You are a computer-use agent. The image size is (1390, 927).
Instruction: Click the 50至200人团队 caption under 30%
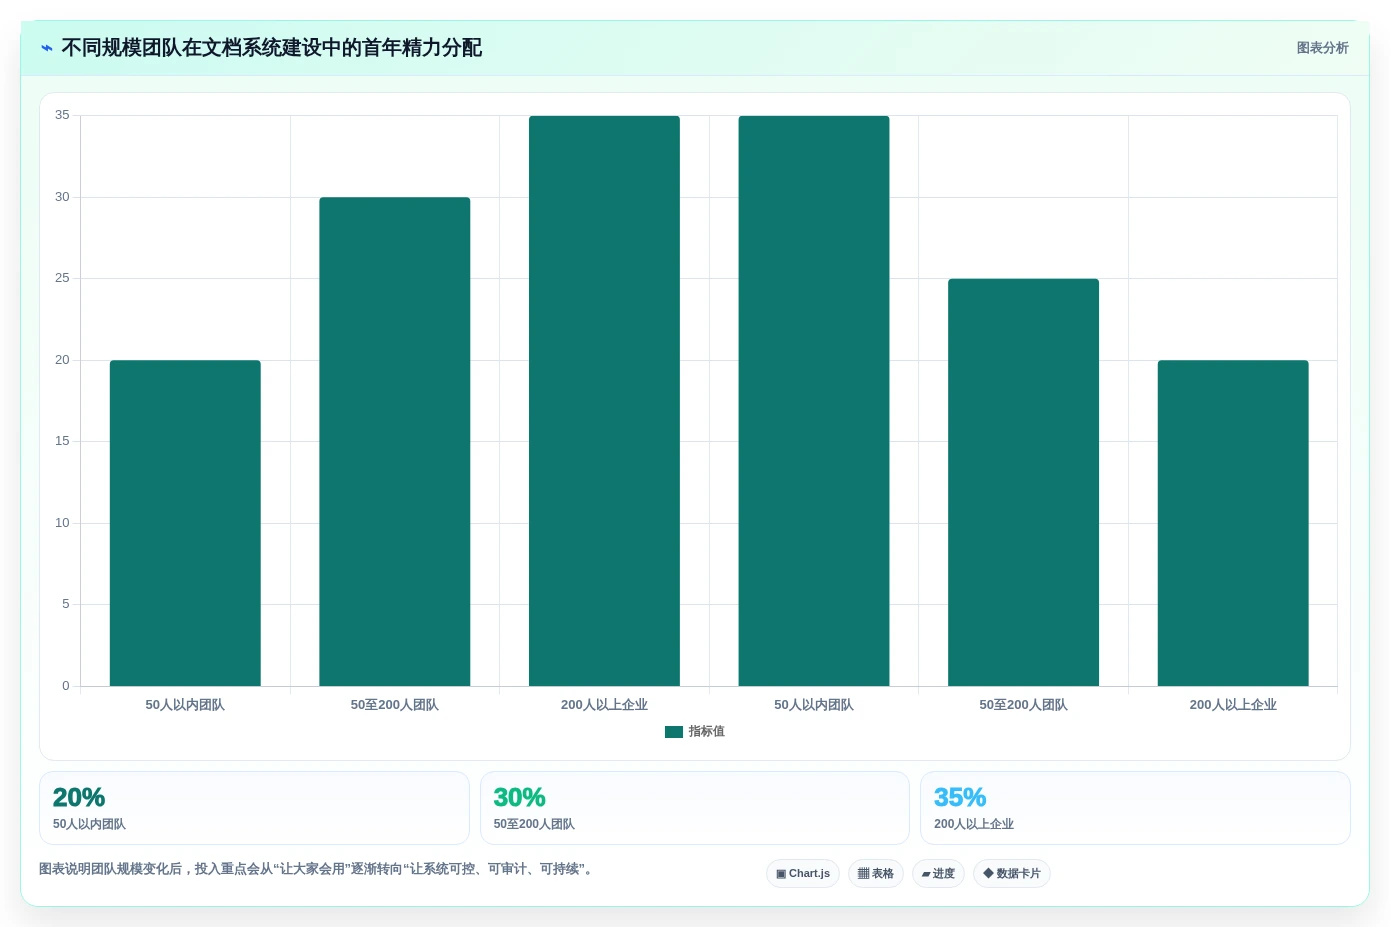(x=534, y=824)
